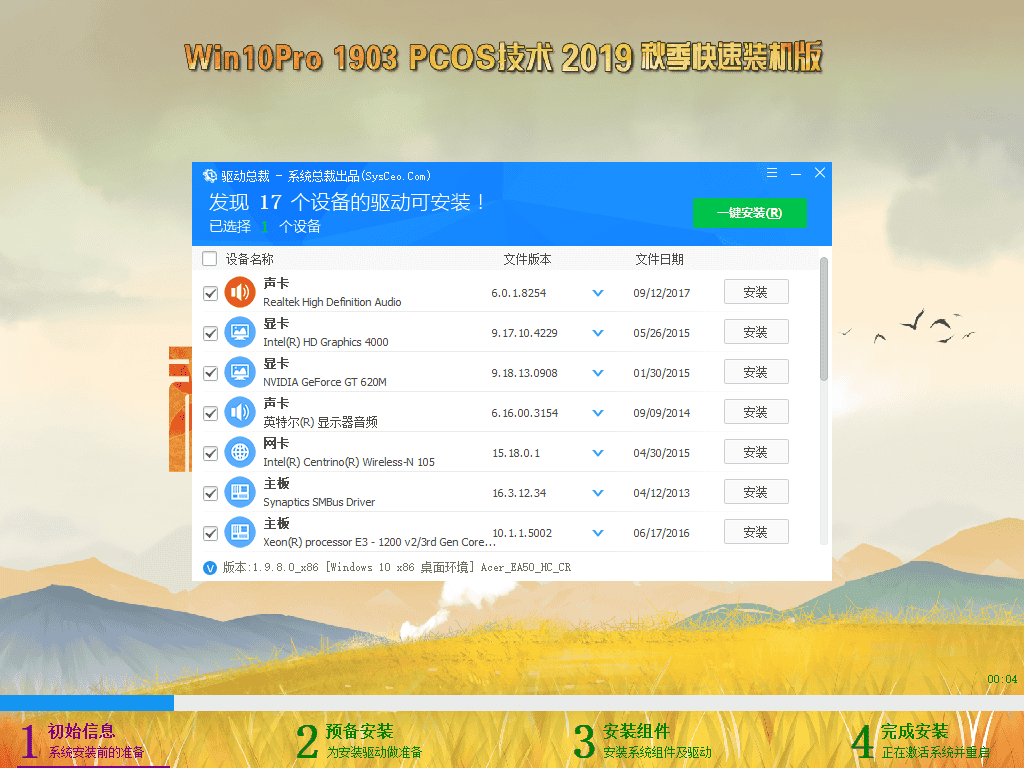This screenshot has height=768, width=1024.
Task: Install the 英特尔 显示器音频 driver
Action: (x=756, y=411)
